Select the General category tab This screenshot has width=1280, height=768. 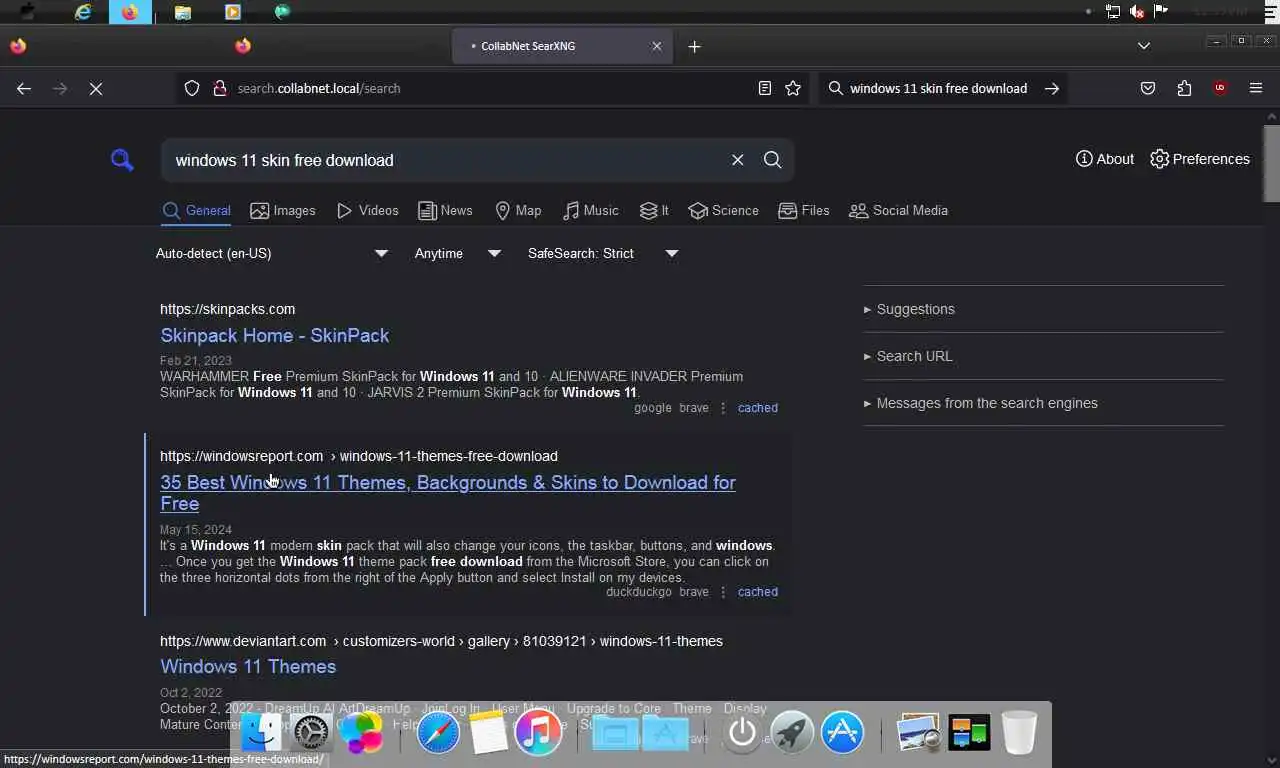(197, 210)
